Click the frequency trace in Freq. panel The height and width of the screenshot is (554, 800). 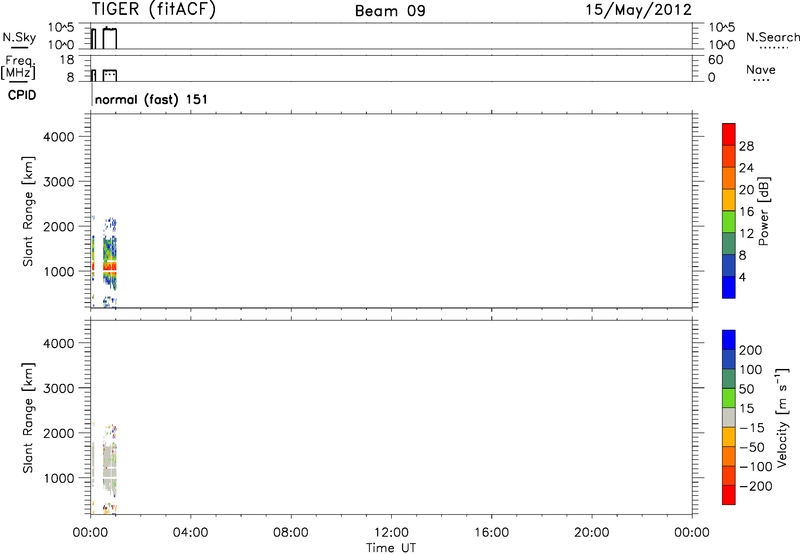click(110, 75)
